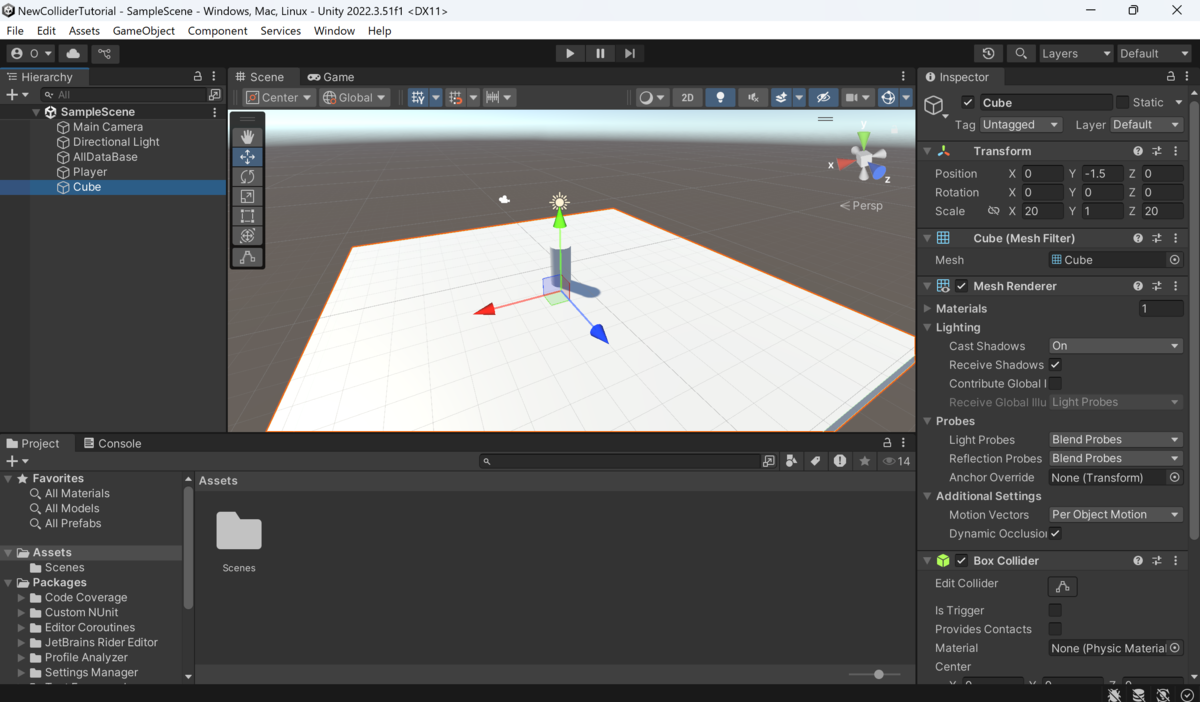Select AllDataBase in Hierarchy

(x=105, y=157)
